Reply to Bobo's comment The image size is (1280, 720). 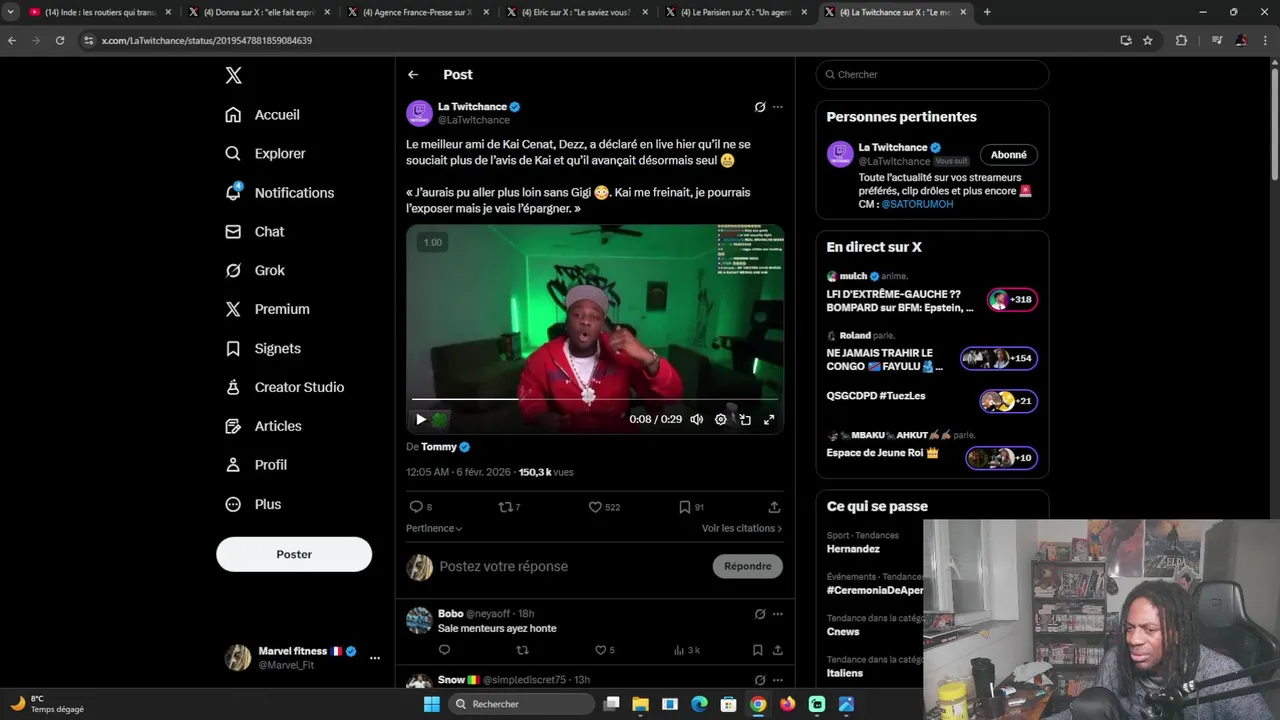pos(445,650)
